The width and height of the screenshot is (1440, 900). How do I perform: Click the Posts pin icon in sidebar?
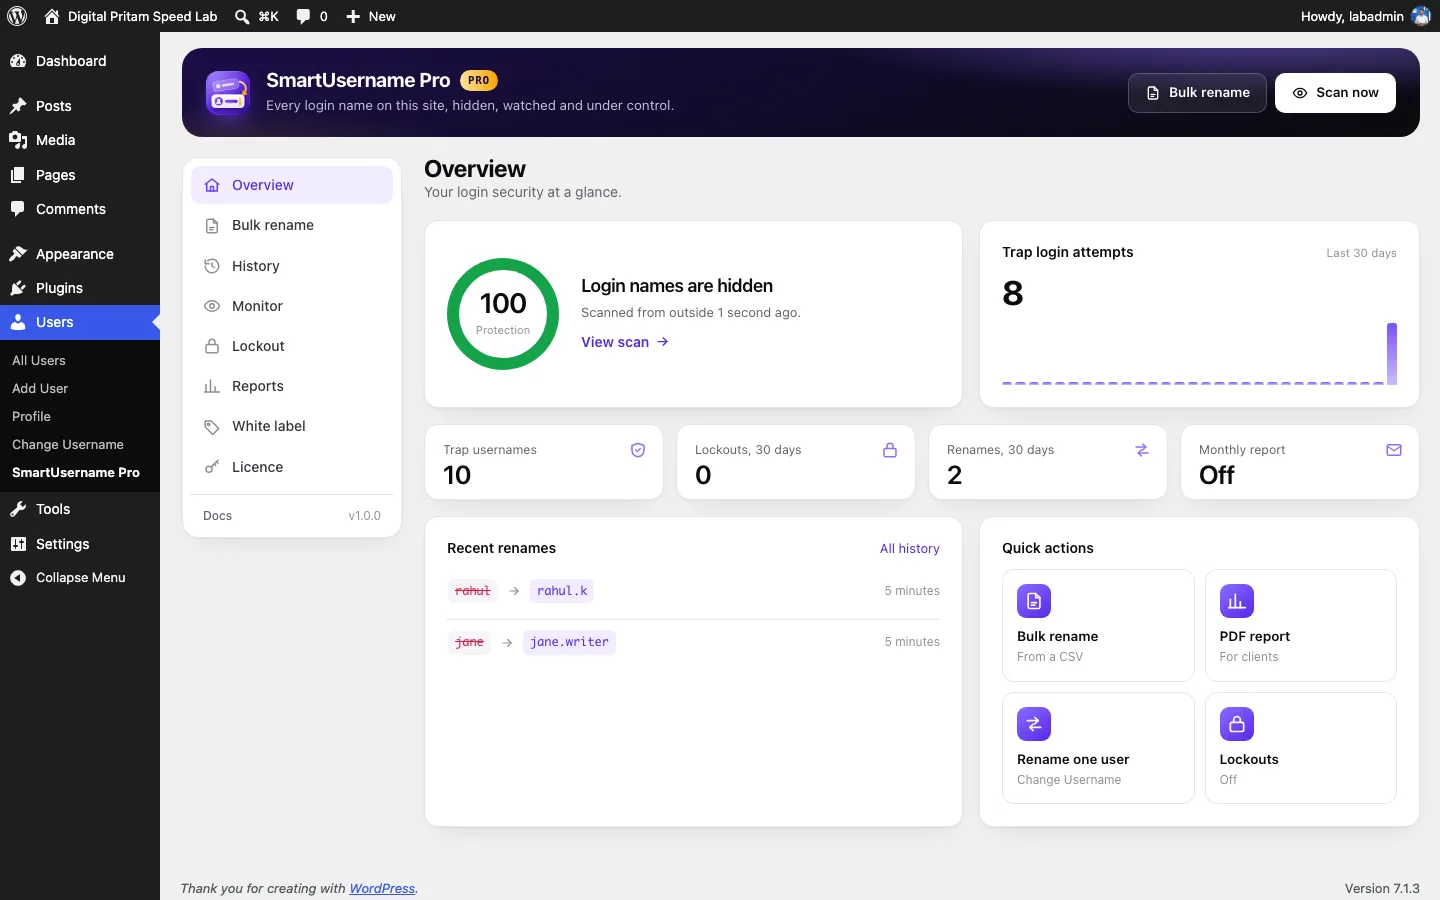(18, 106)
